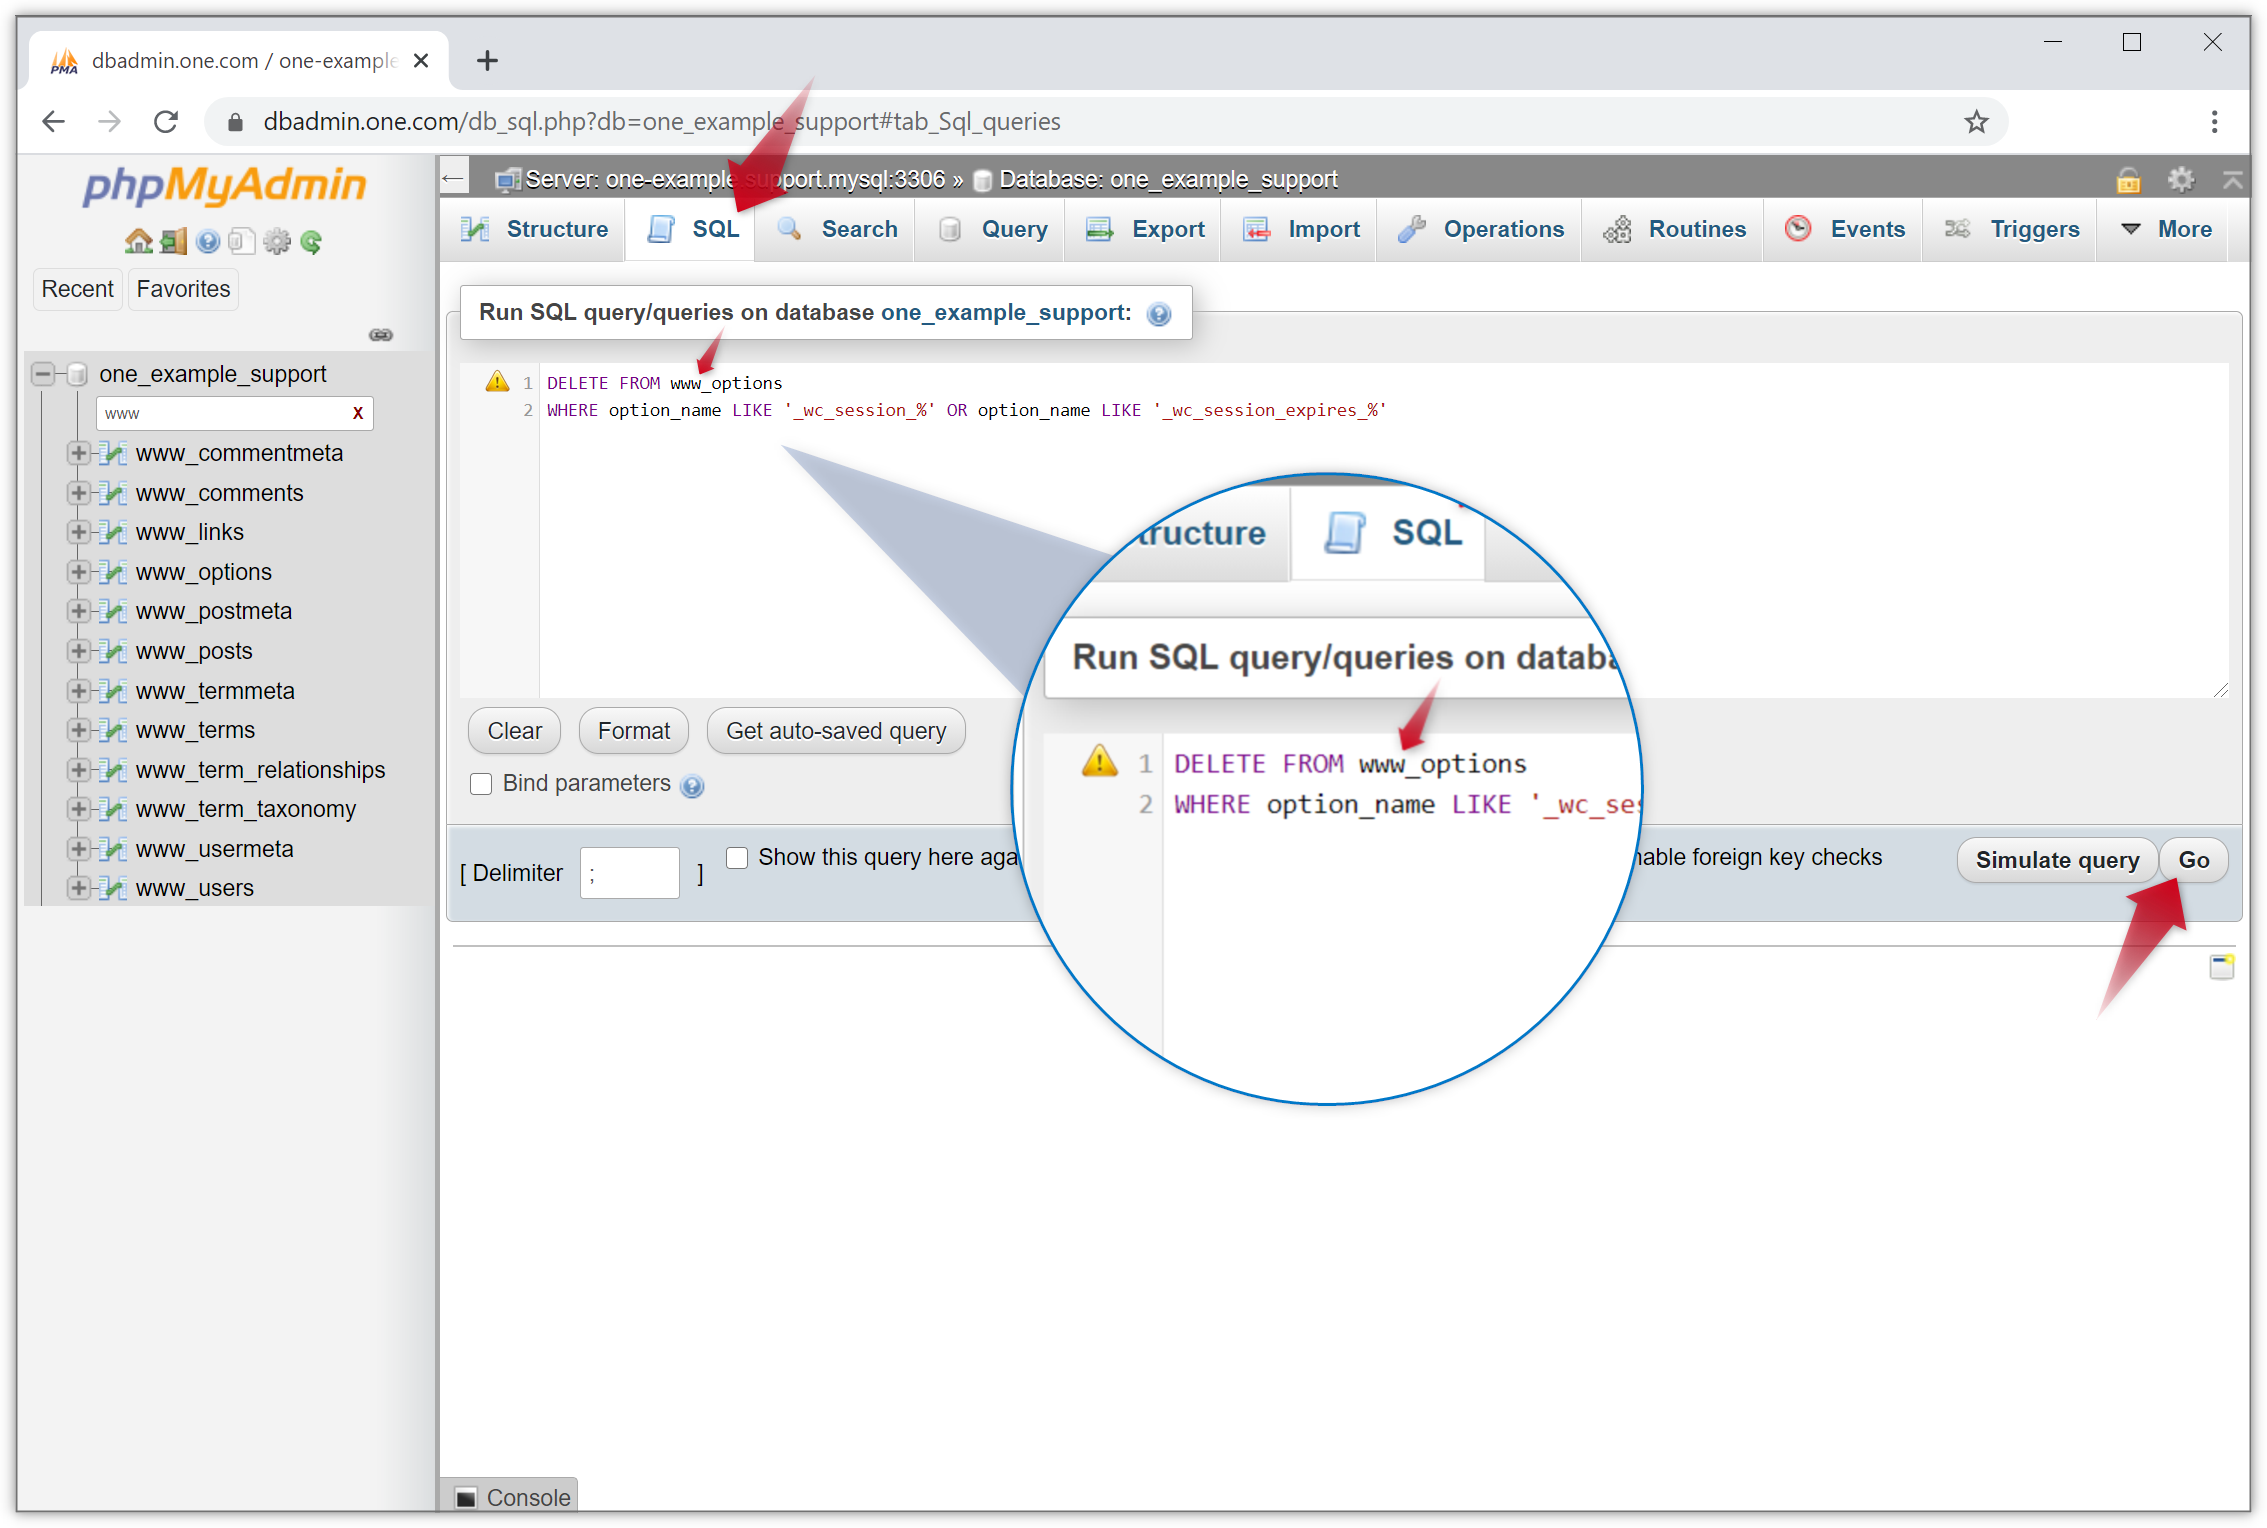
Task: Clear the table filter with red X
Action: 358,413
